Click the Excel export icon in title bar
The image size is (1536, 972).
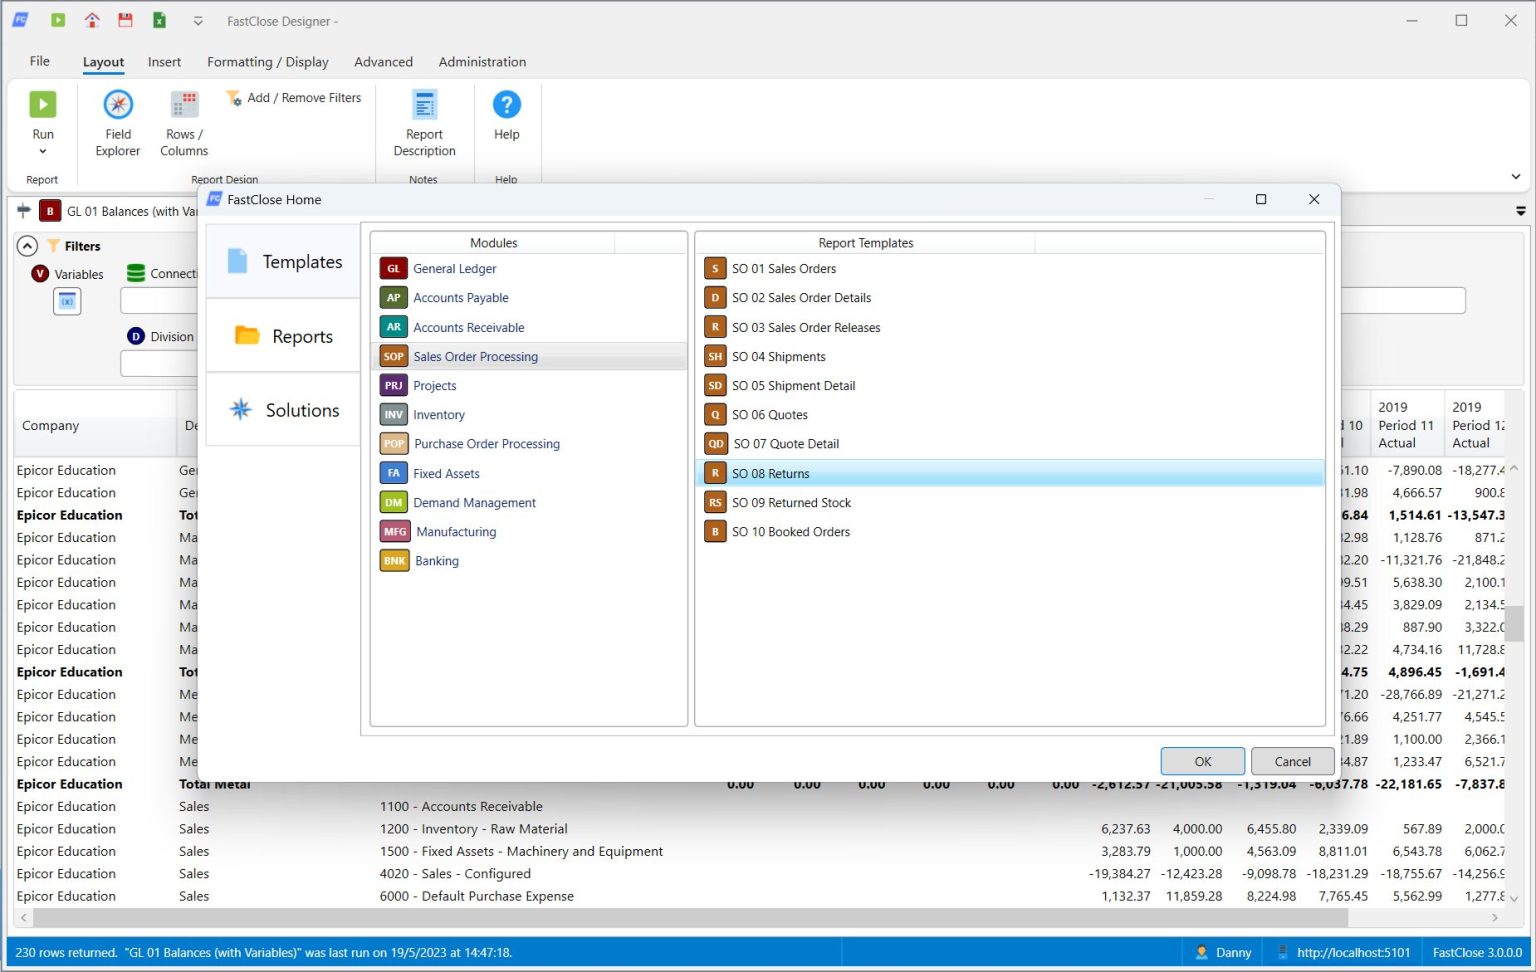point(159,20)
